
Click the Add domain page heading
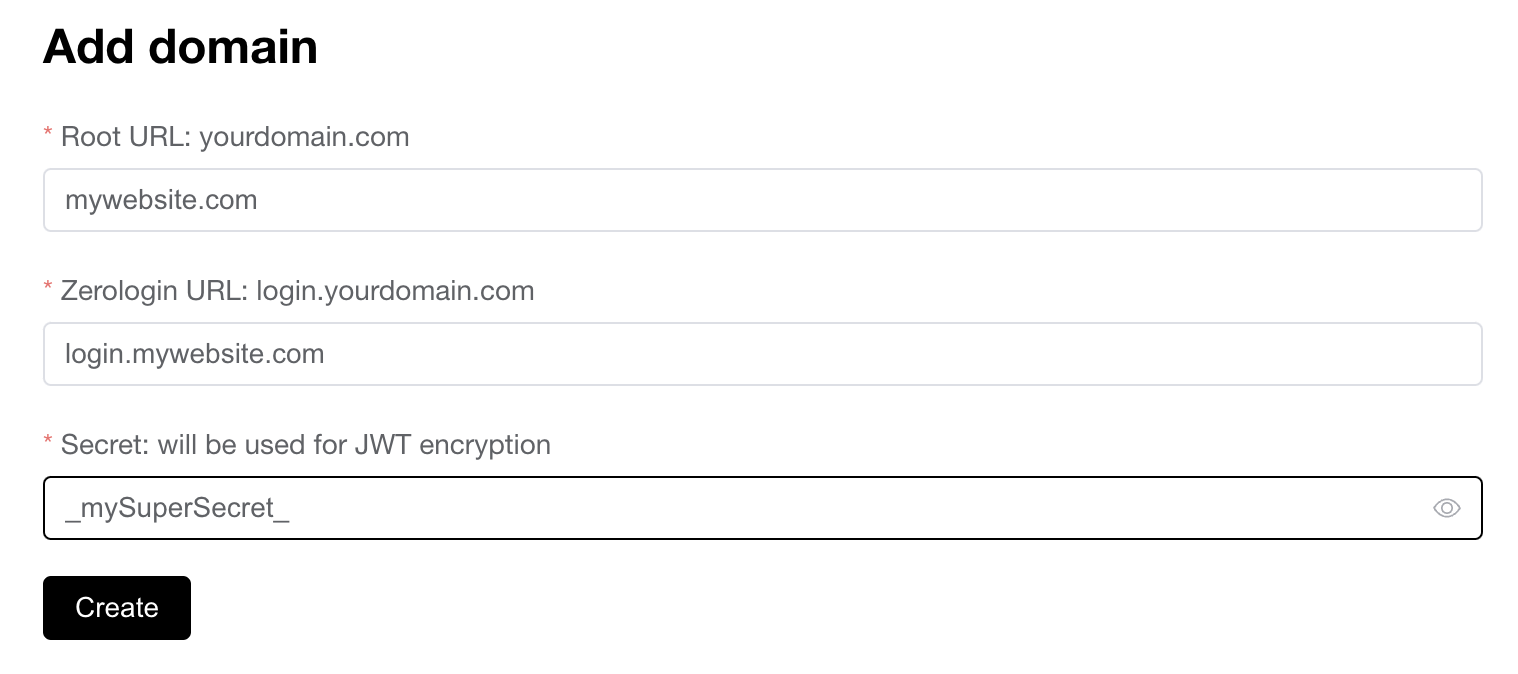pos(180,46)
